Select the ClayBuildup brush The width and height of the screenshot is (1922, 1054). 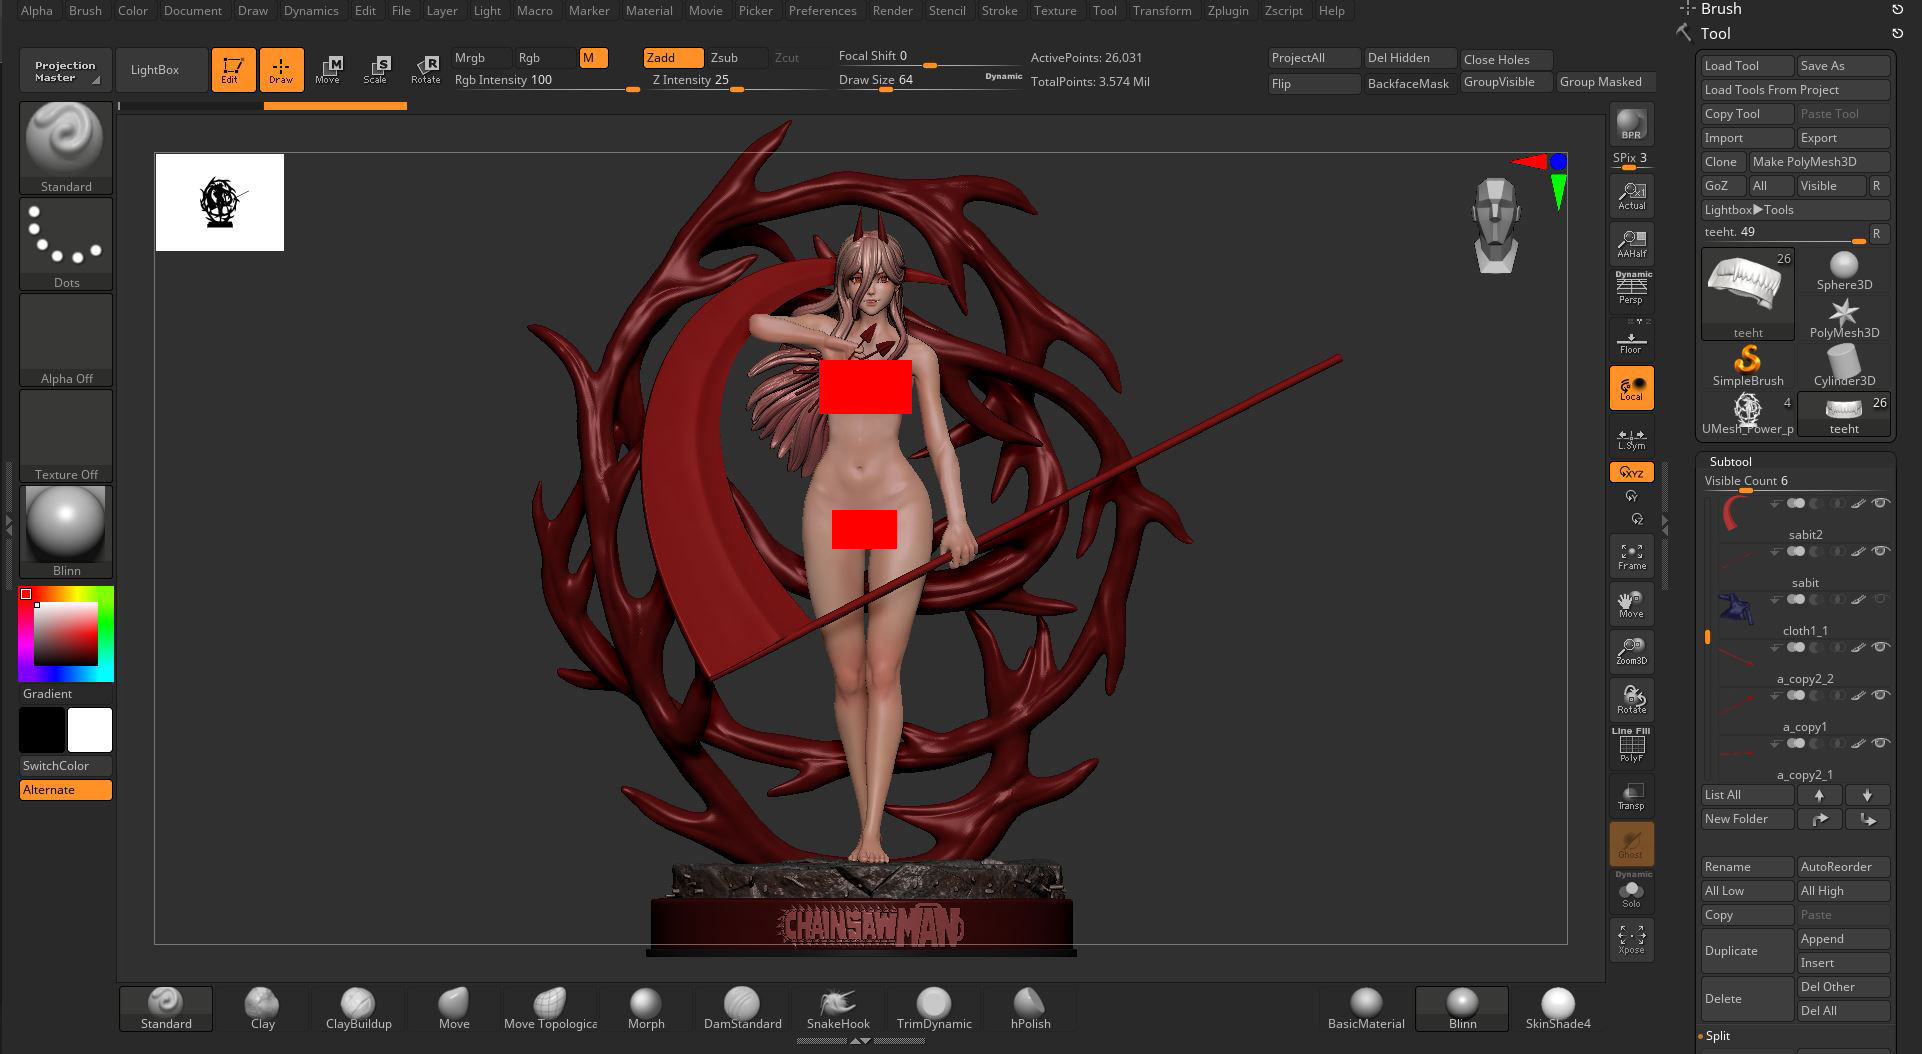358,1008
